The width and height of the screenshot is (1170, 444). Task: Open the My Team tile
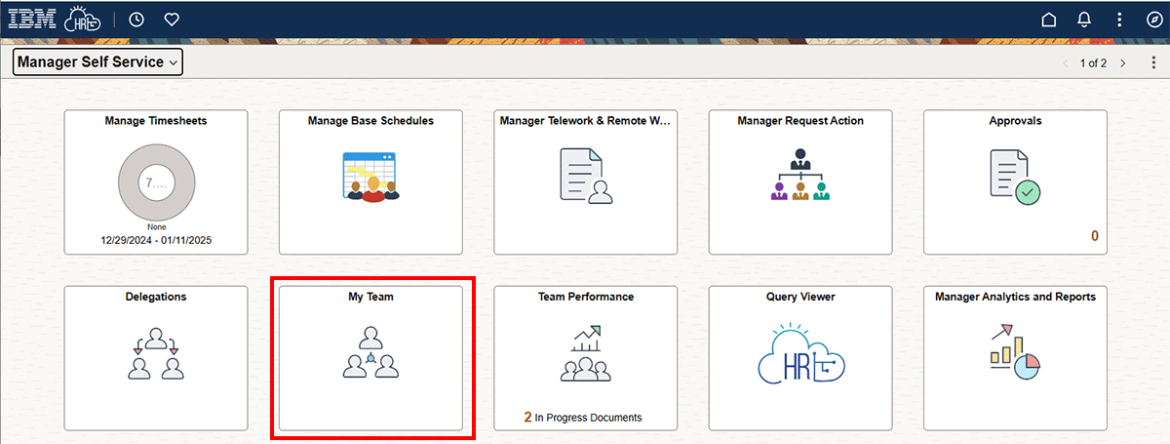pyautogui.click(x=370, y=358)
